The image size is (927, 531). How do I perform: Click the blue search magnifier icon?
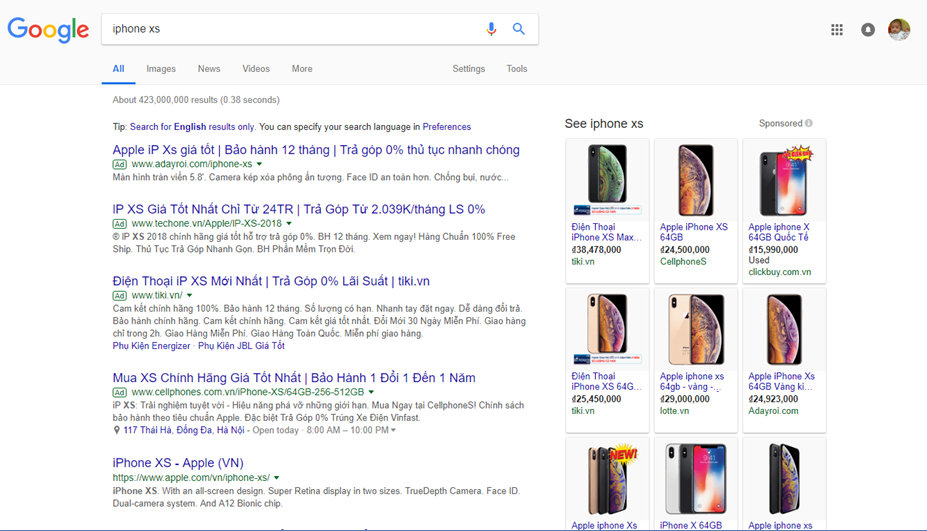[x=518, y=28]
